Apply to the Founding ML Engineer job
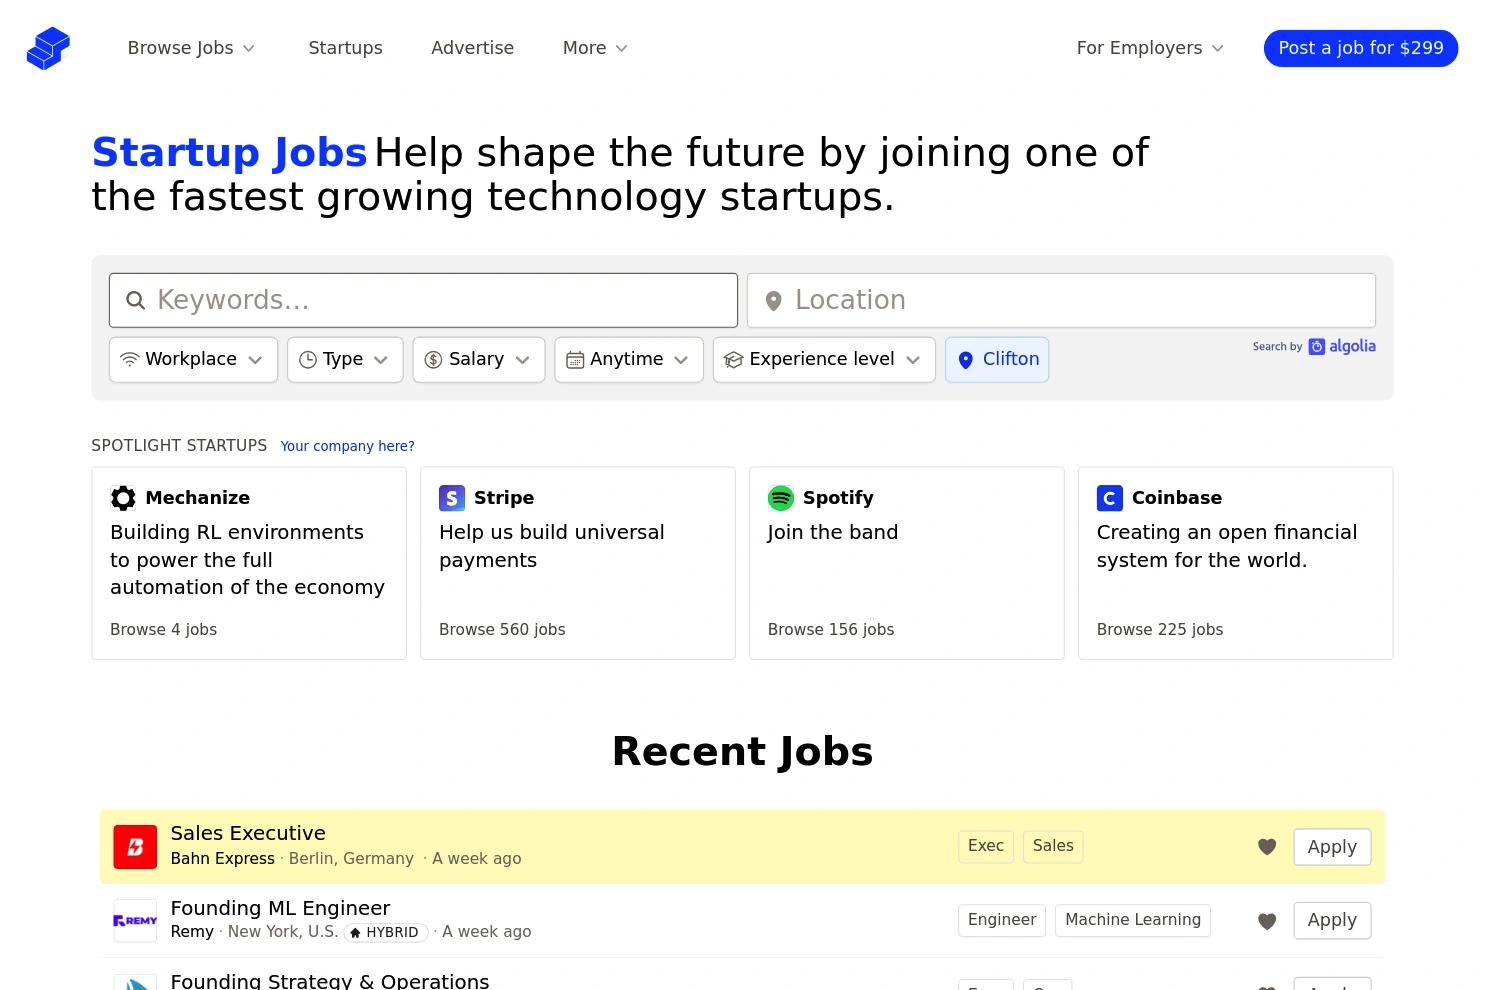Screen dimensions: 1485x990 (x=1332, y=921)
